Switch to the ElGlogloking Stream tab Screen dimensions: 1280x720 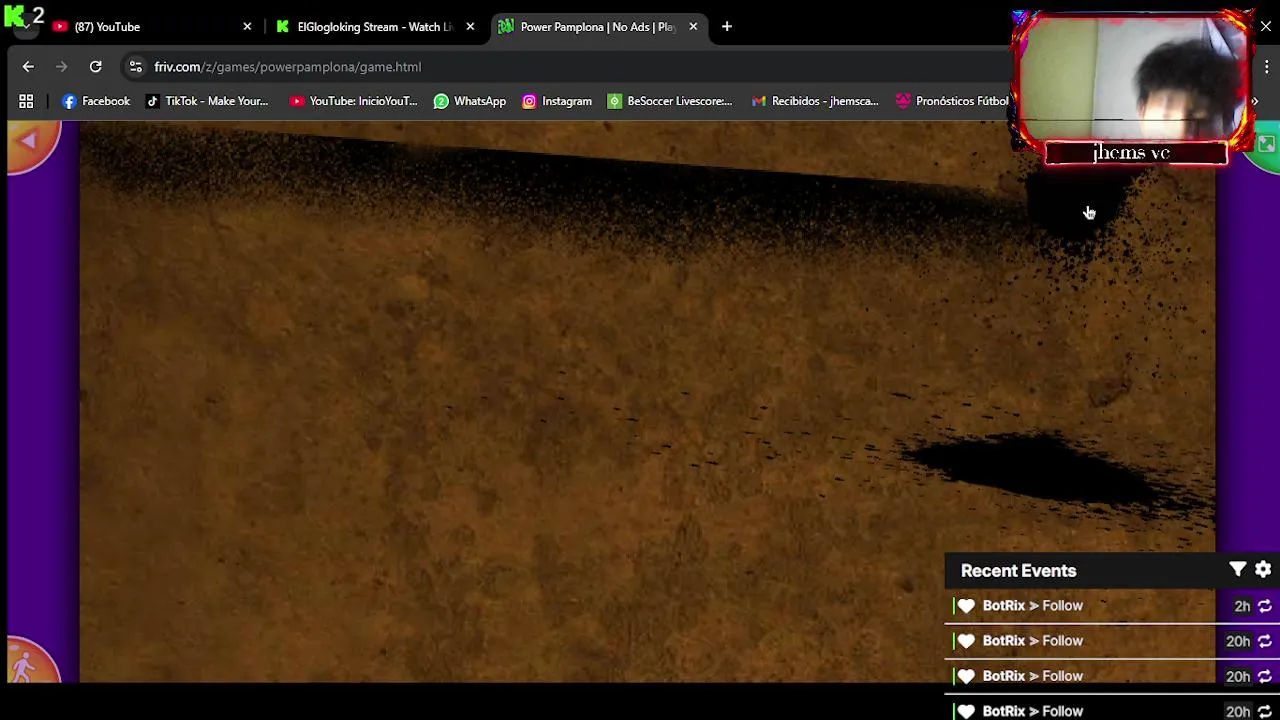(x=375, y=27)
